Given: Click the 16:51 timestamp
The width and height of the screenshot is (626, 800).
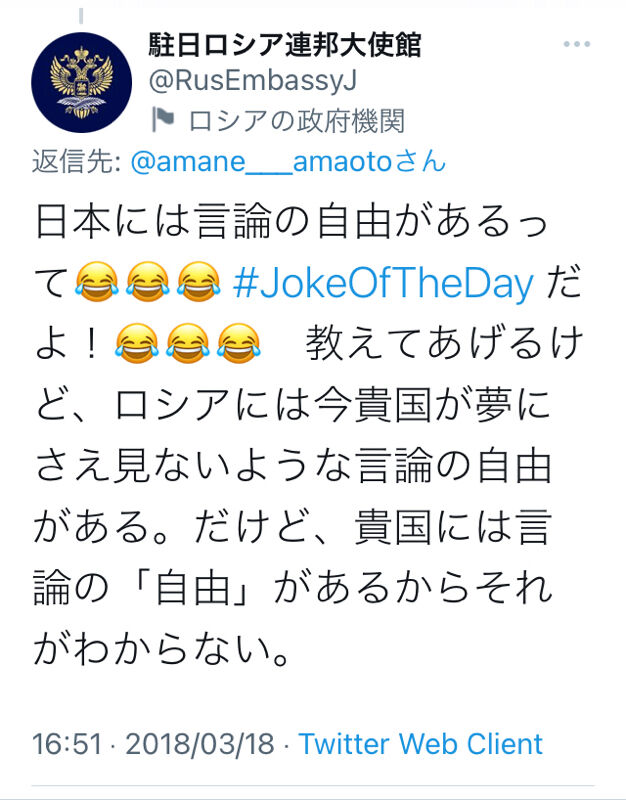Looking at the screenshot, I should [67, 744].
